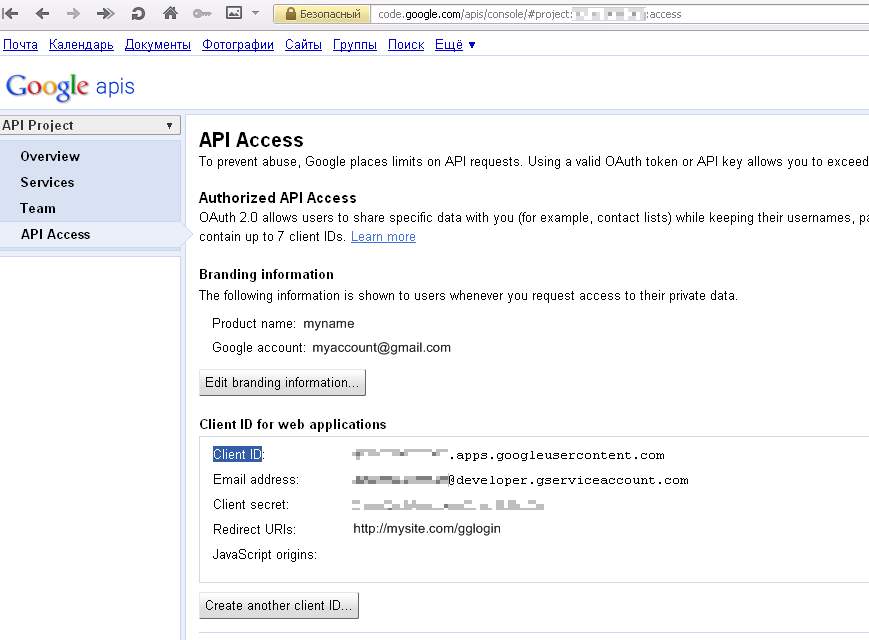Follow the Learn more link
The image size is (869, 640).
pyautogui.click(x=383, y=237)
